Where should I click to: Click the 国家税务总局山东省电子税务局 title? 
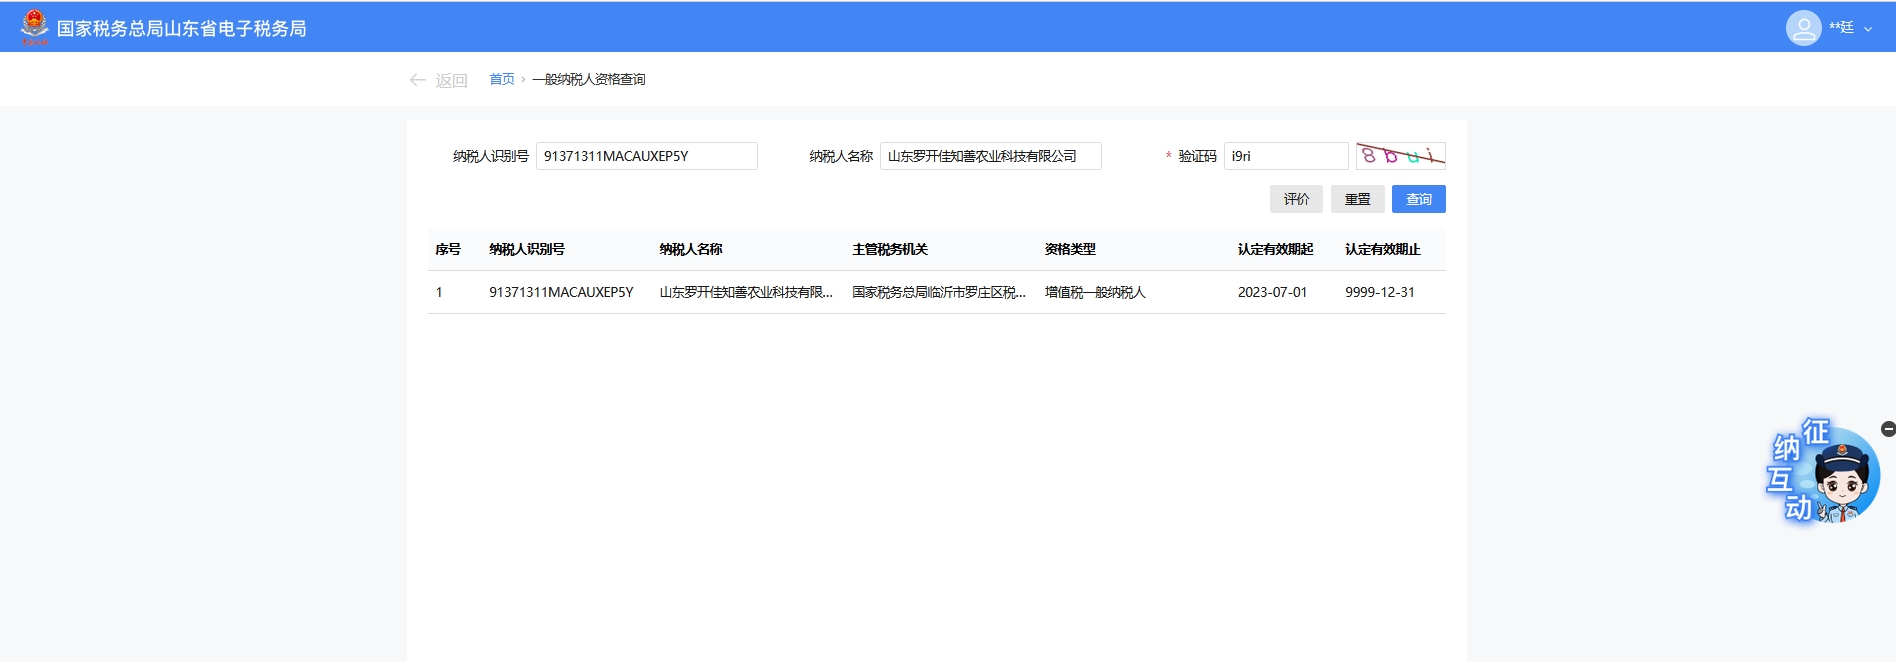pos(181,28)
